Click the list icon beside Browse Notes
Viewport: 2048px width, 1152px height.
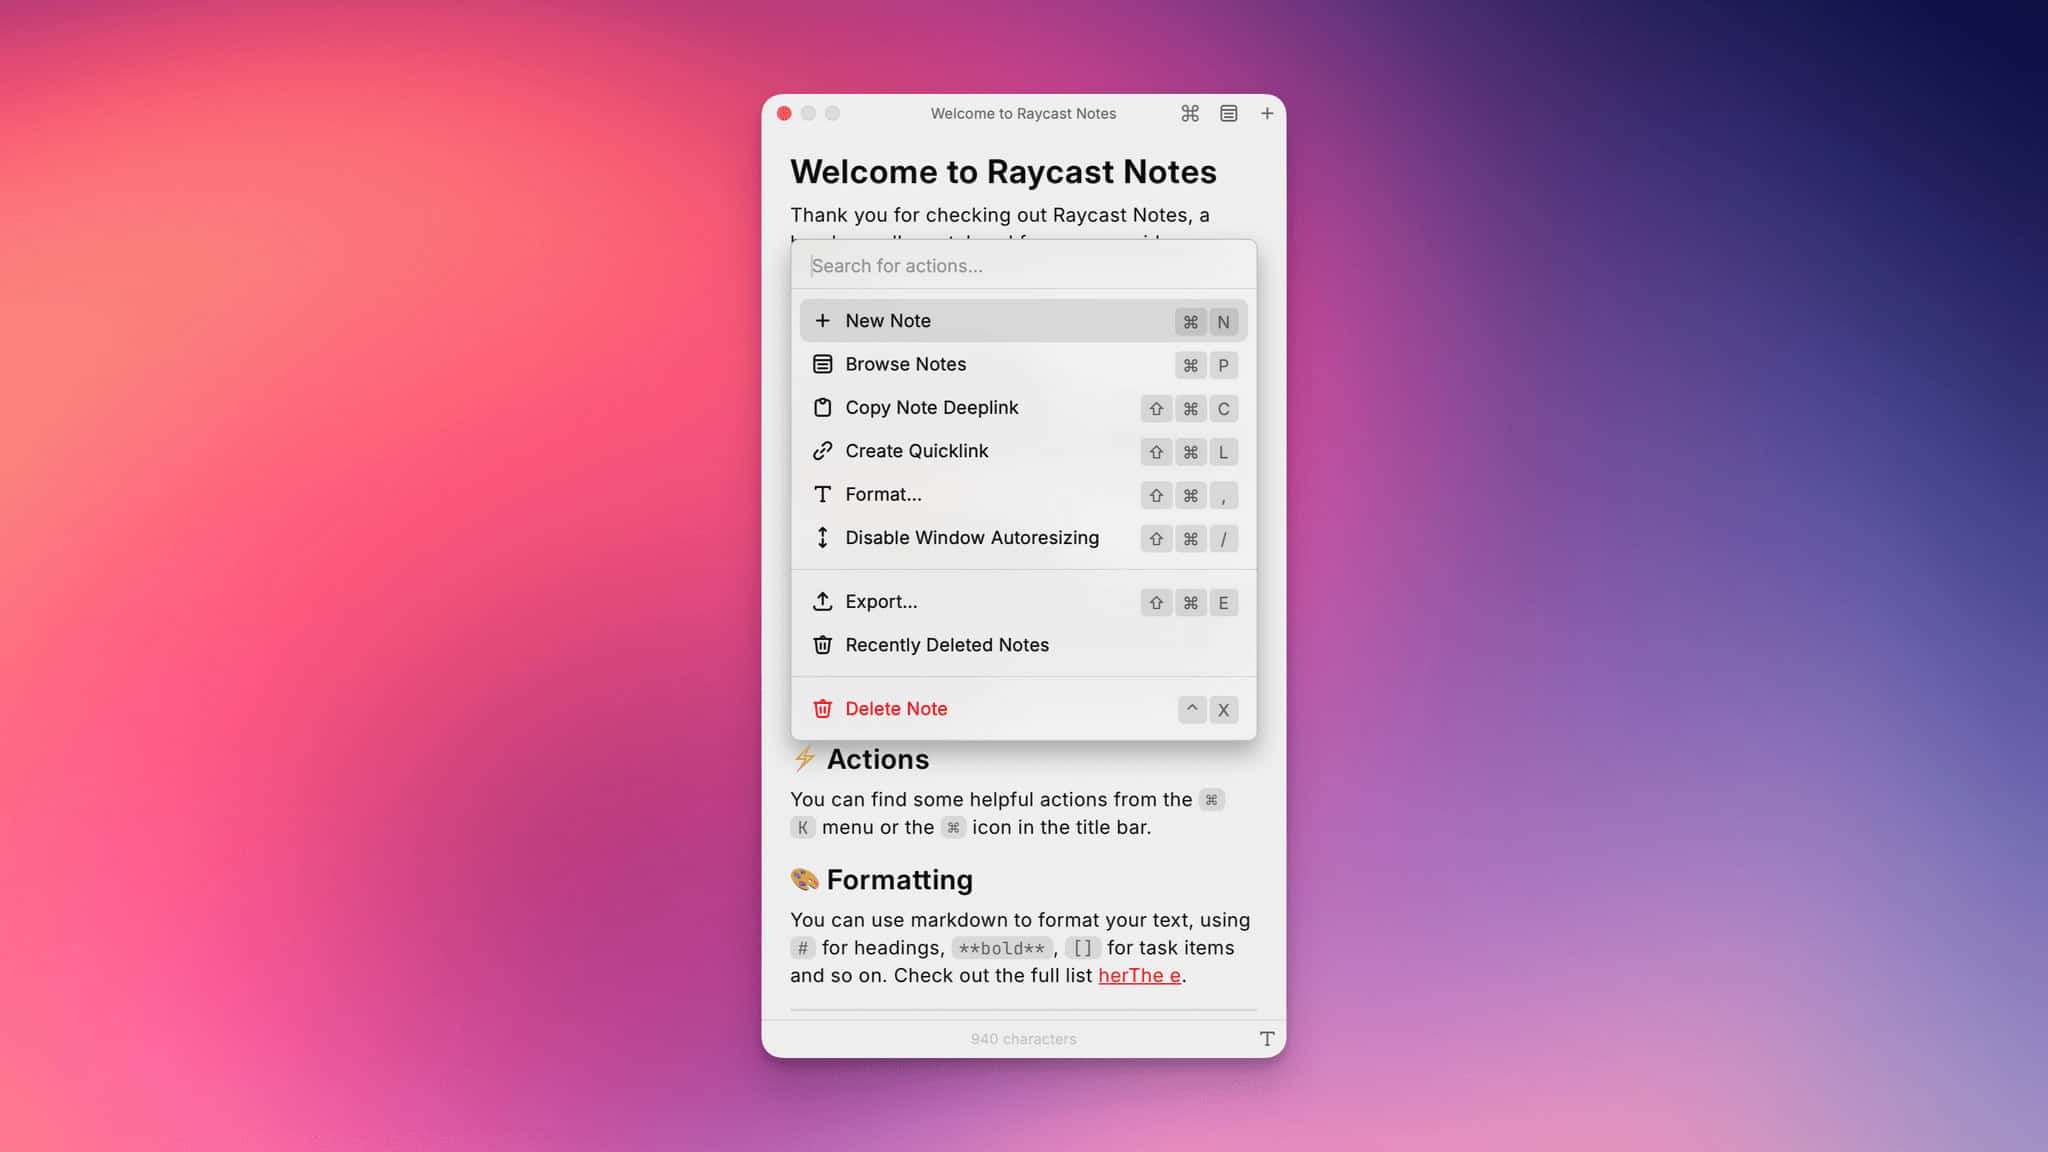[x=822, y=364]
